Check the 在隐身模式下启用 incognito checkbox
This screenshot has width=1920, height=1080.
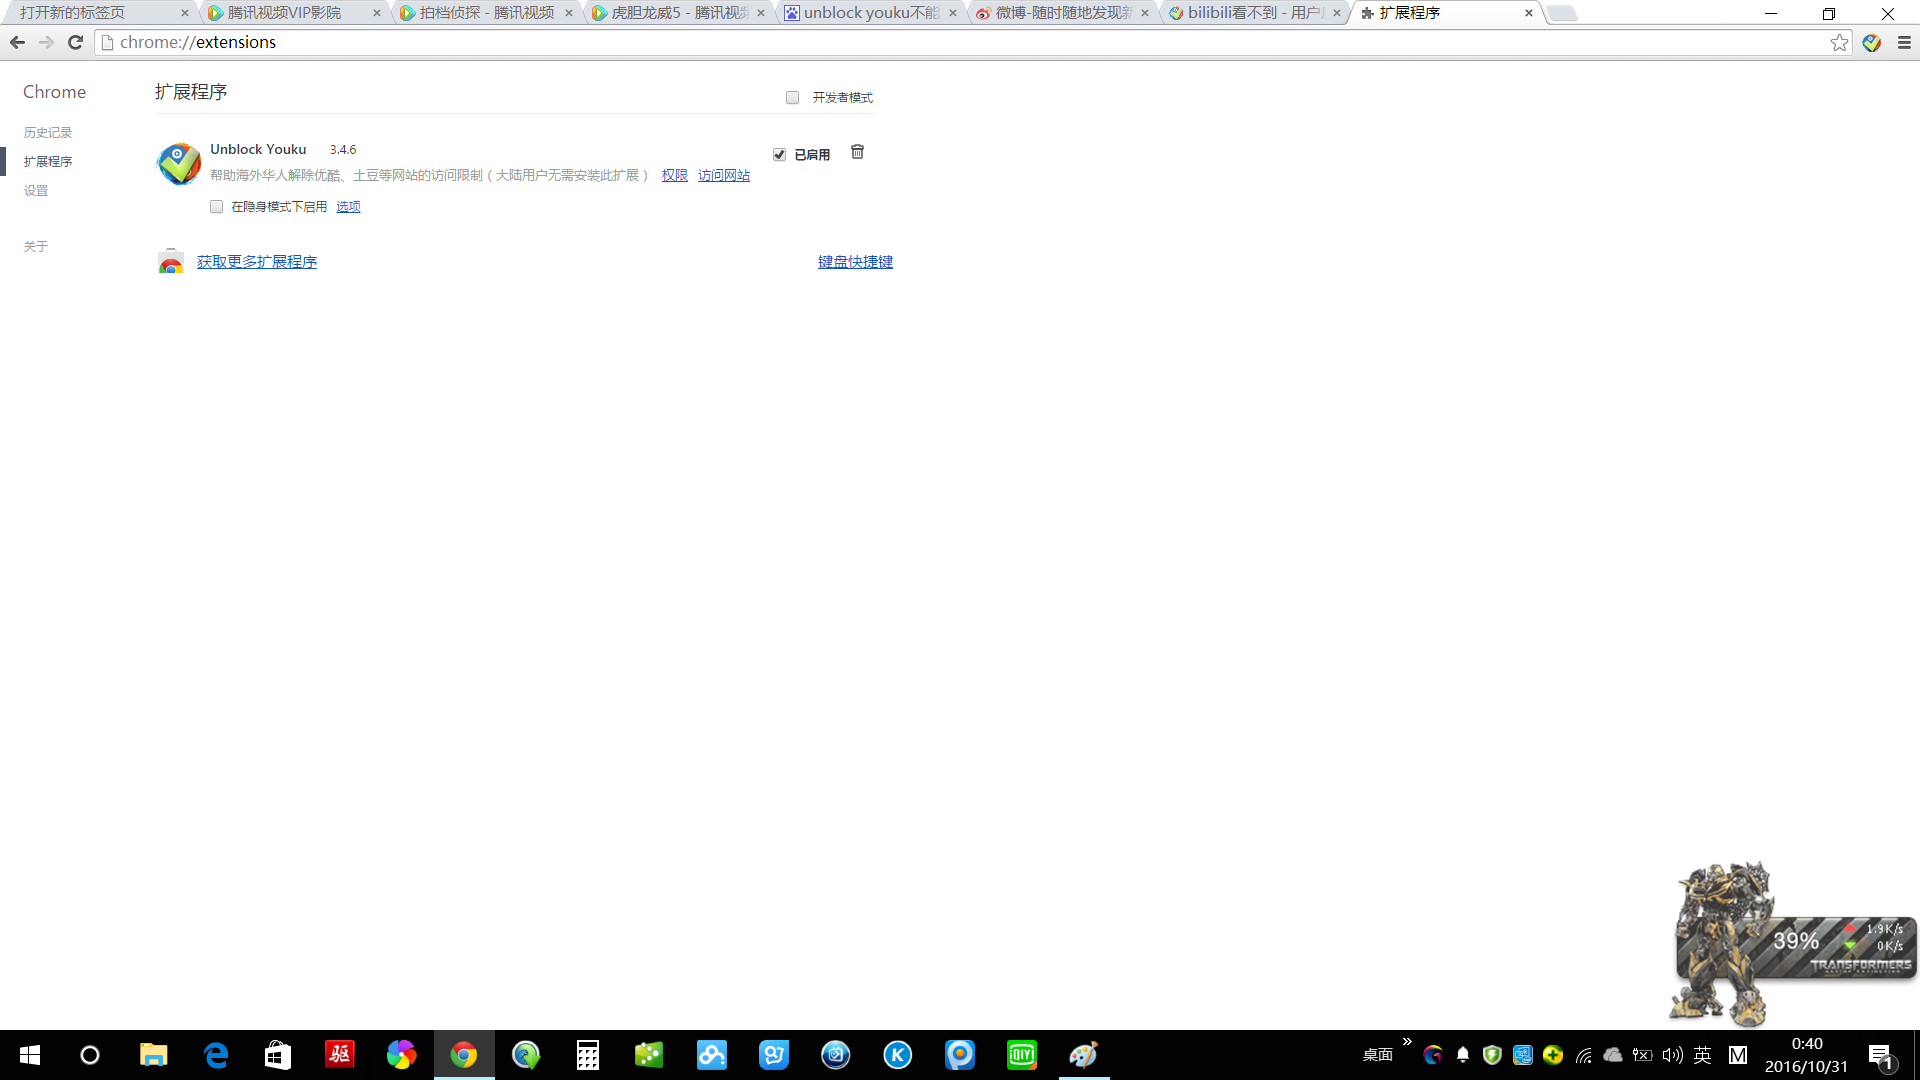(x=216, y=206)
